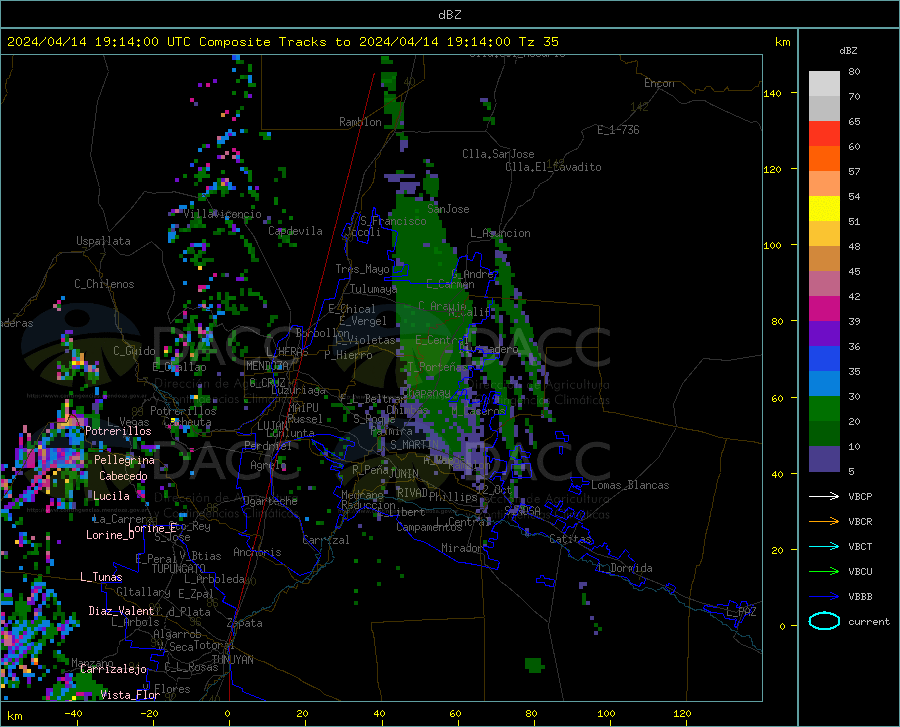
Task: Click the 'Uspallata' map label
Action: [103, 241]
